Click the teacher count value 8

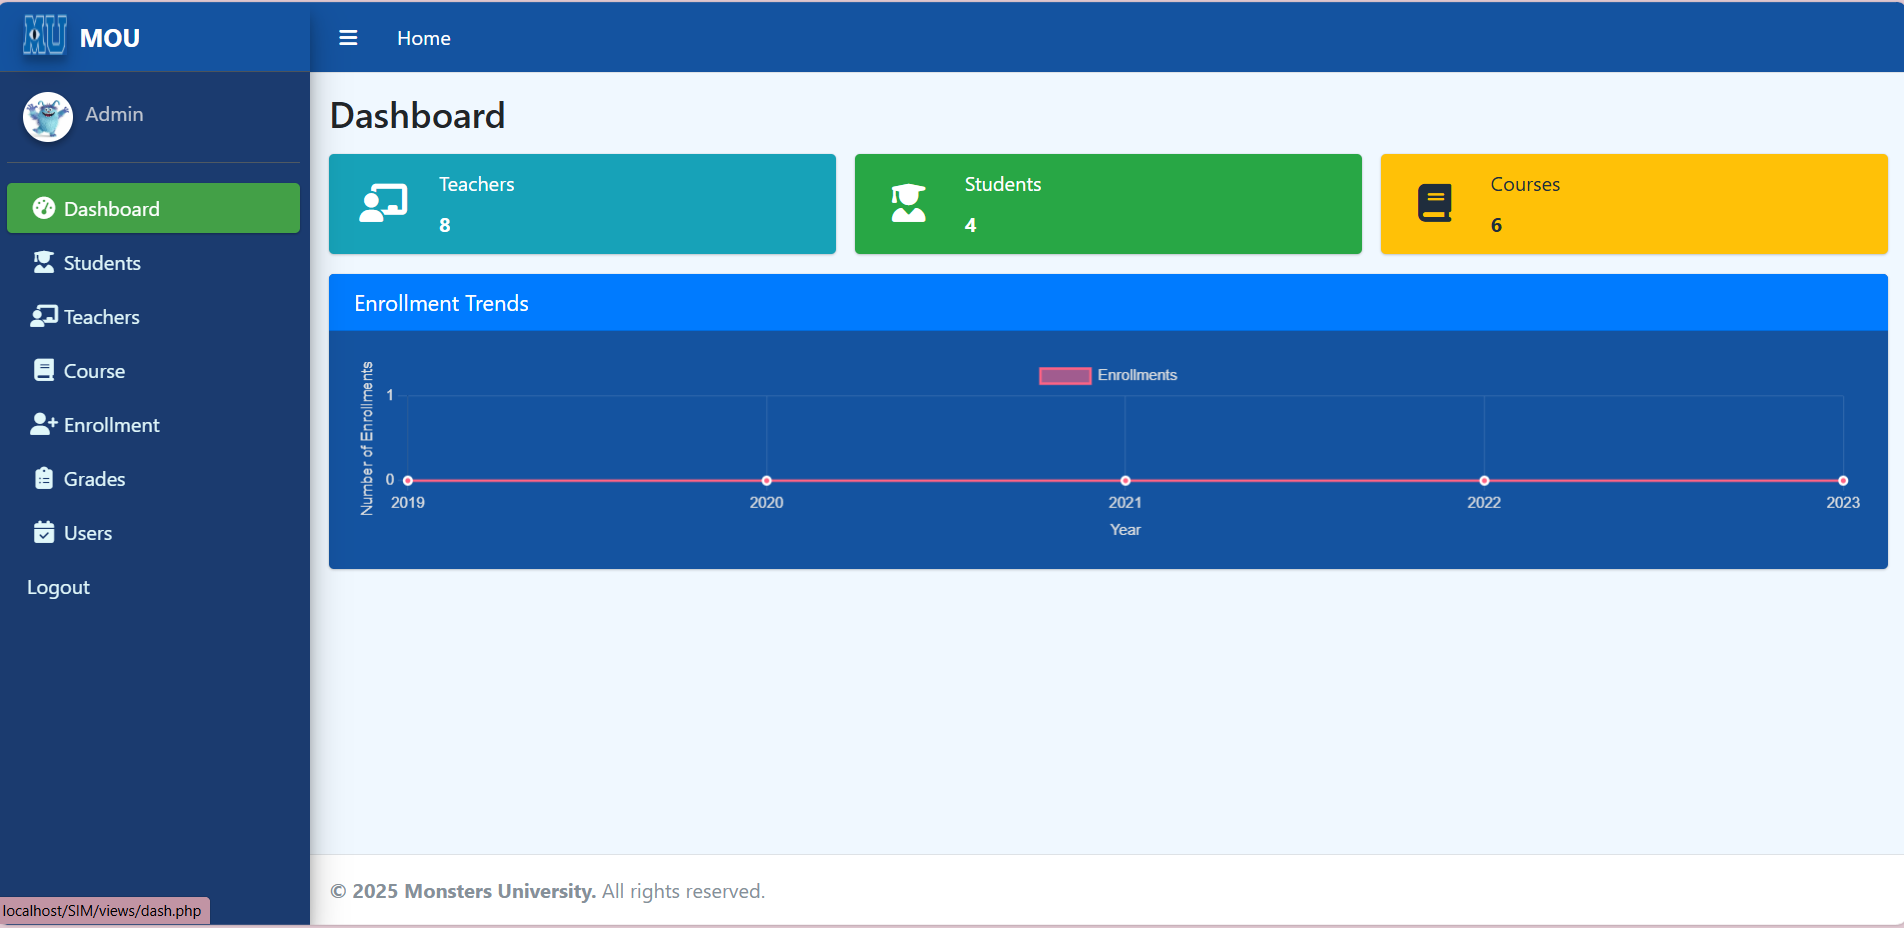(x=445, y=225)
